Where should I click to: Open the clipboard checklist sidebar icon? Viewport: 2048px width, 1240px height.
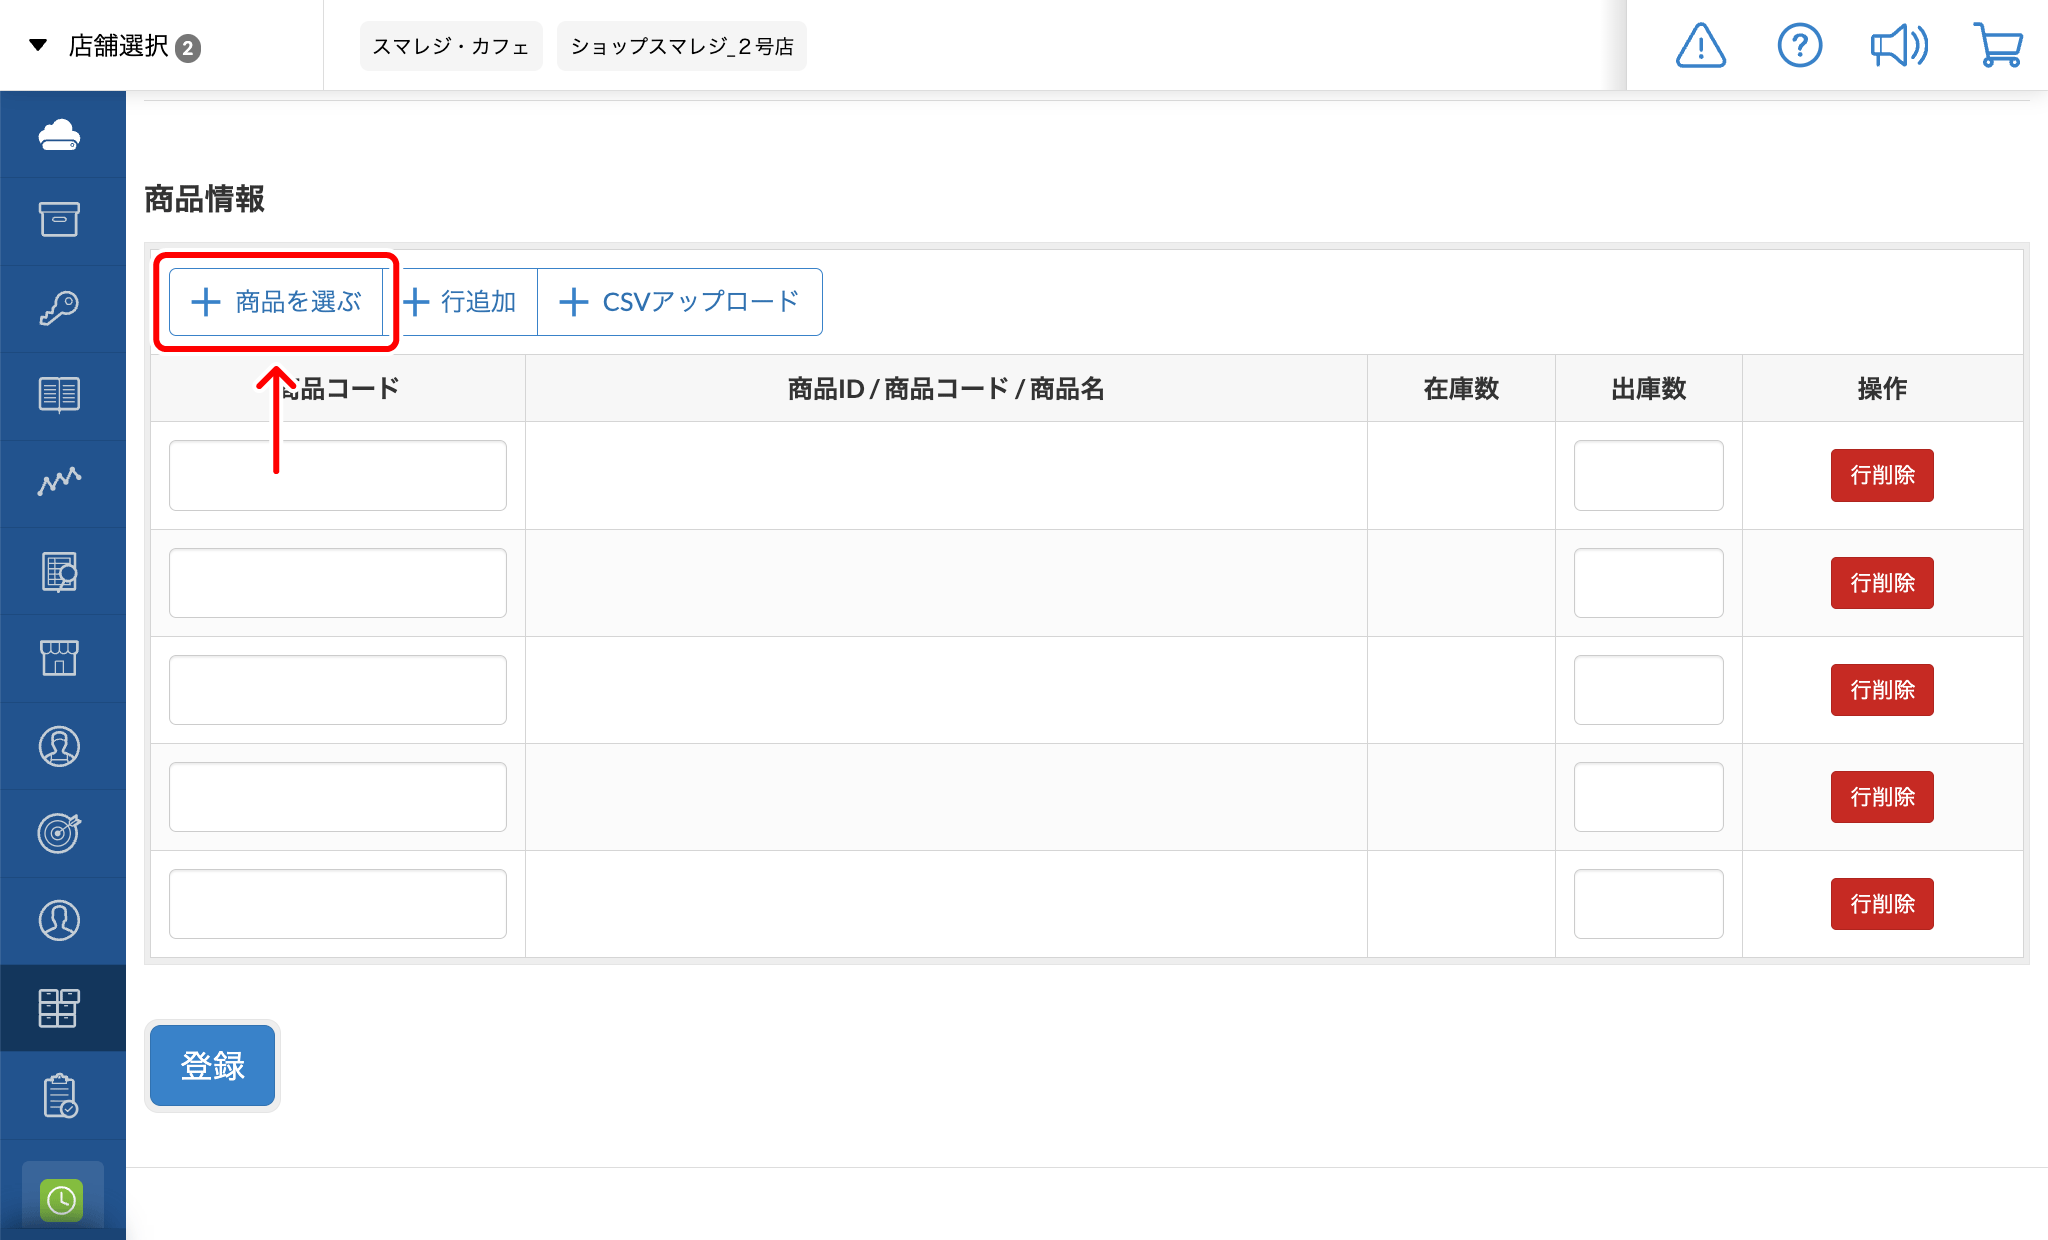(x=60, y=1096)
